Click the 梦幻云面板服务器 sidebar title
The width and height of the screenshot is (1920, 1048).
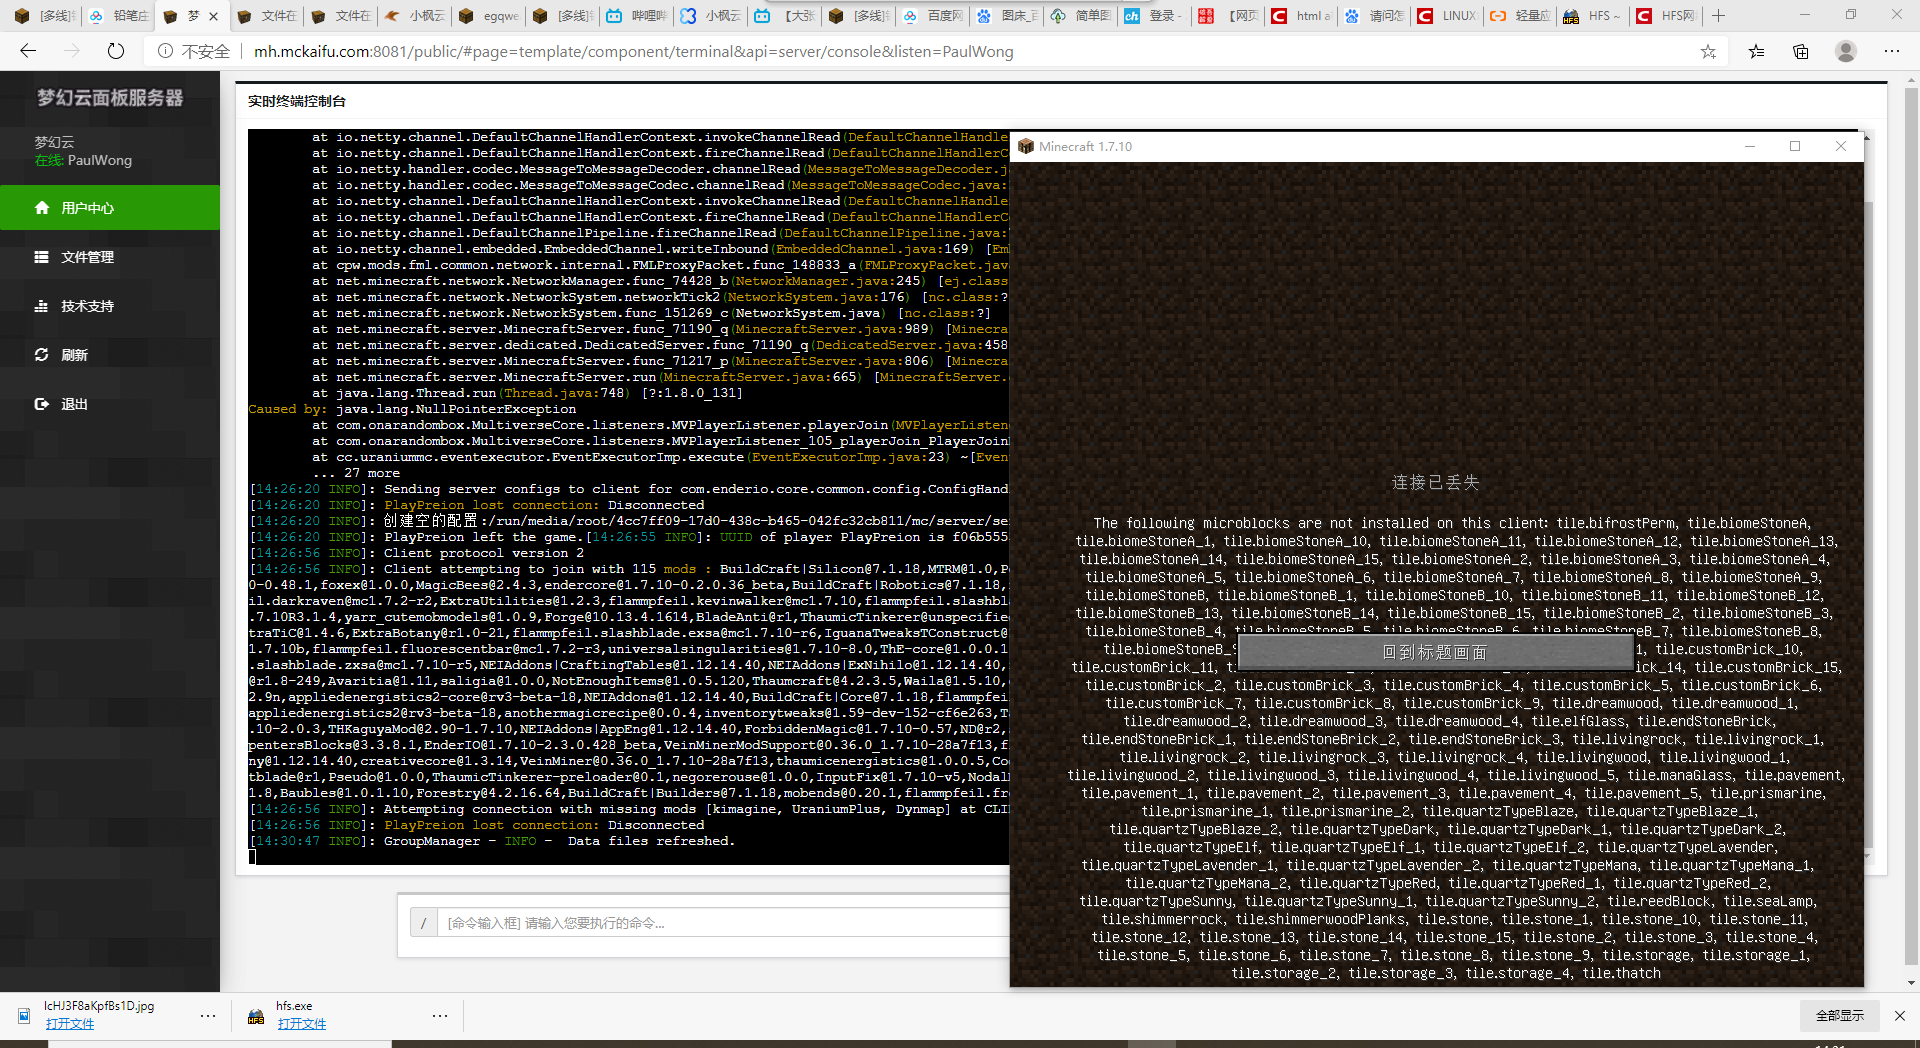click(110, 98)
